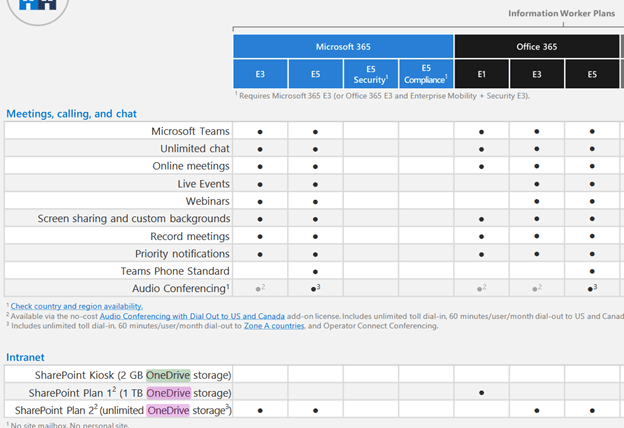Select the Live Events row label
The height and width of the screenshot is (428, 624).
click(x=203, y=184)
